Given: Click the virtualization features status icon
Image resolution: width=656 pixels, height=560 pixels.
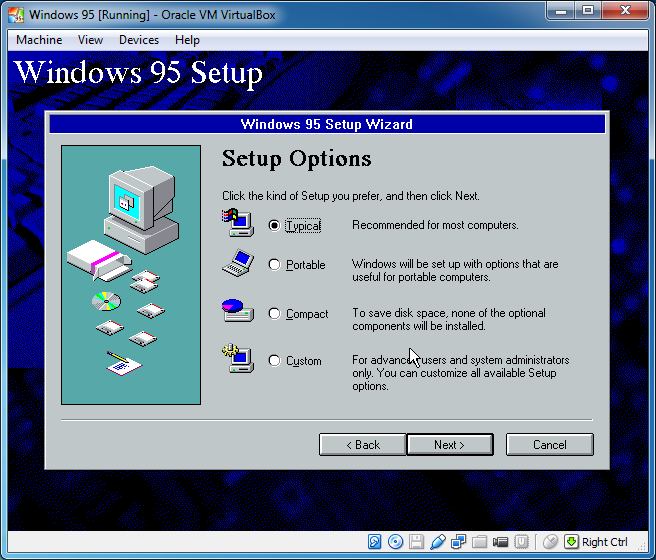Looking at the screenshot, I should click(x=521, y=542).
